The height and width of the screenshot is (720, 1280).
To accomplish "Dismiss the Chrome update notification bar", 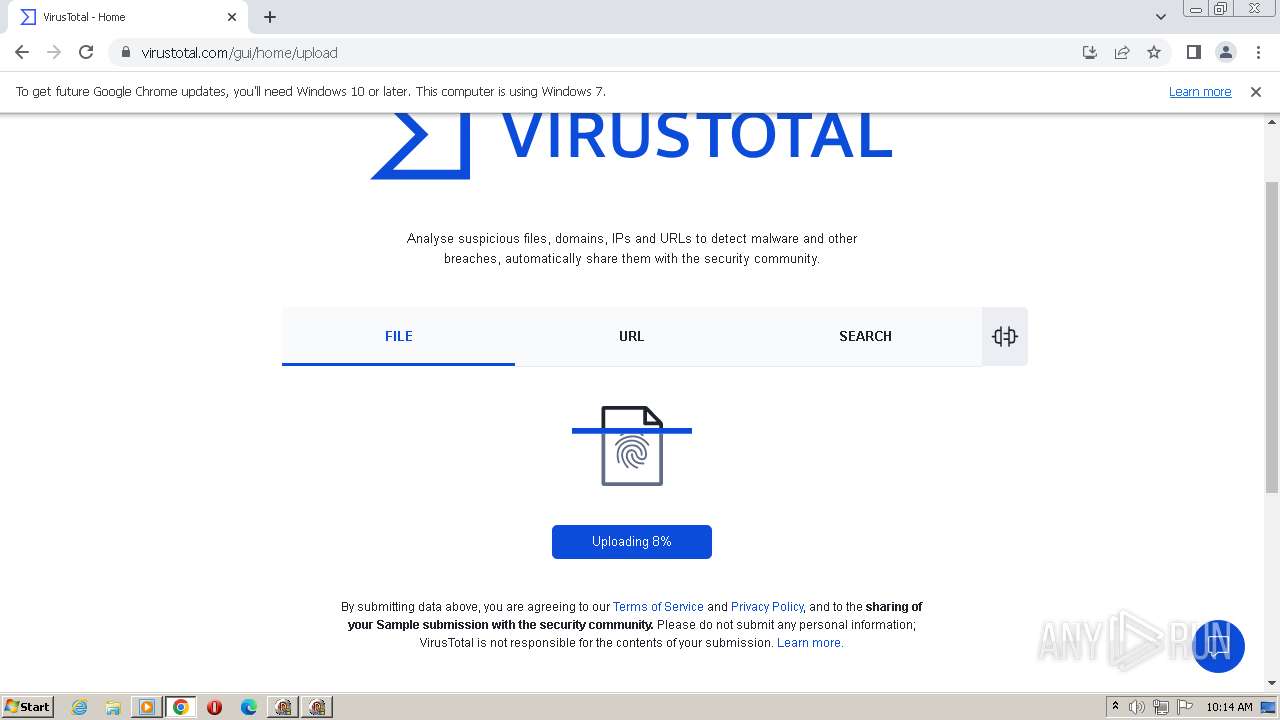I will click(x=1256, y=91).
